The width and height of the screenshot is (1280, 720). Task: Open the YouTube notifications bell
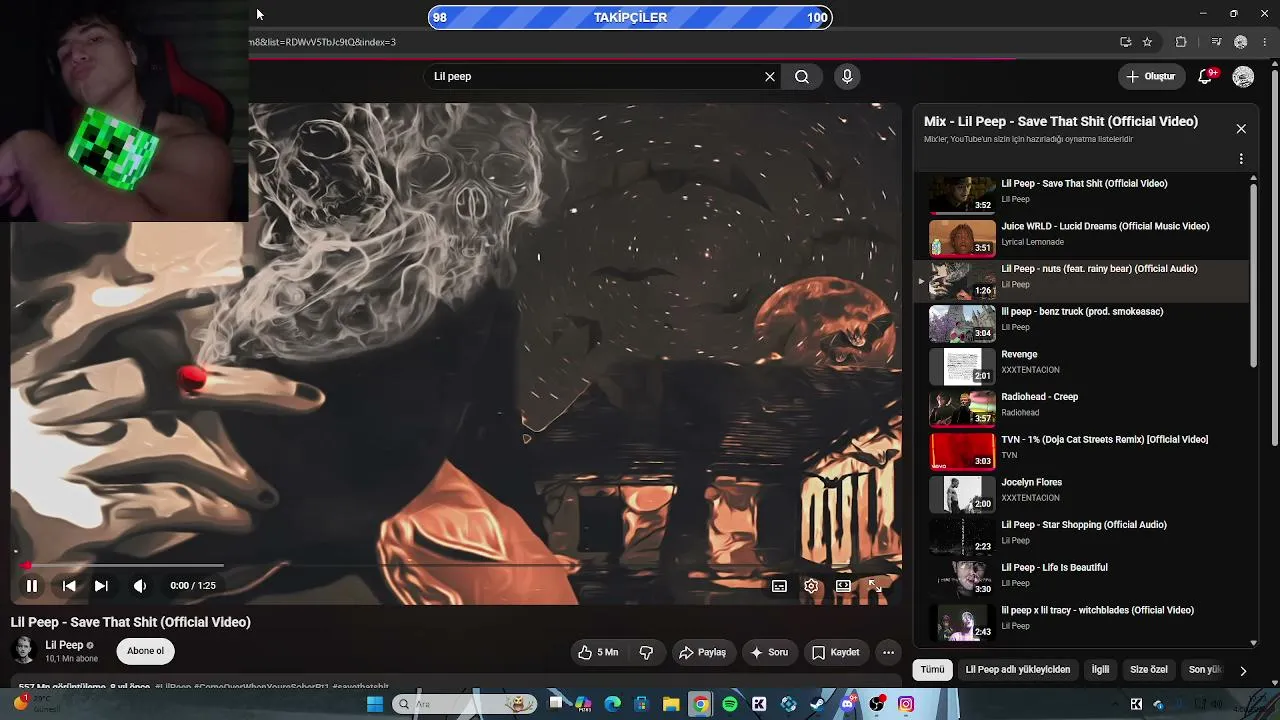point(1206,76)
